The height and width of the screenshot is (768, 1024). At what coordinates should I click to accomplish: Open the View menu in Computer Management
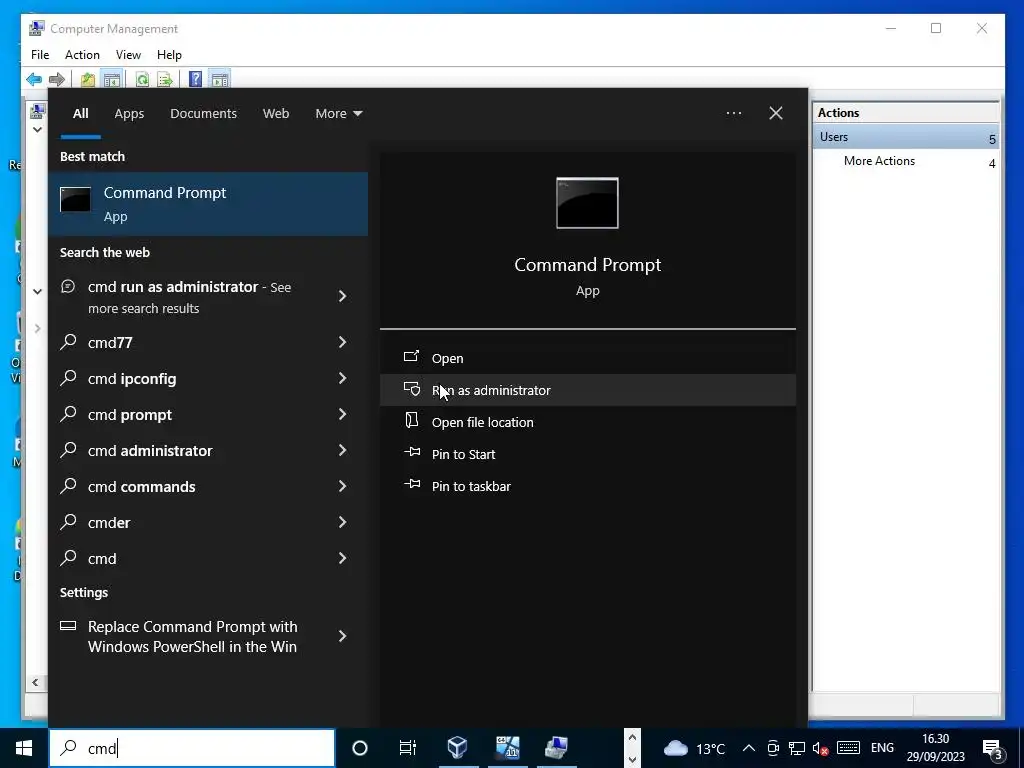[128, 55]
